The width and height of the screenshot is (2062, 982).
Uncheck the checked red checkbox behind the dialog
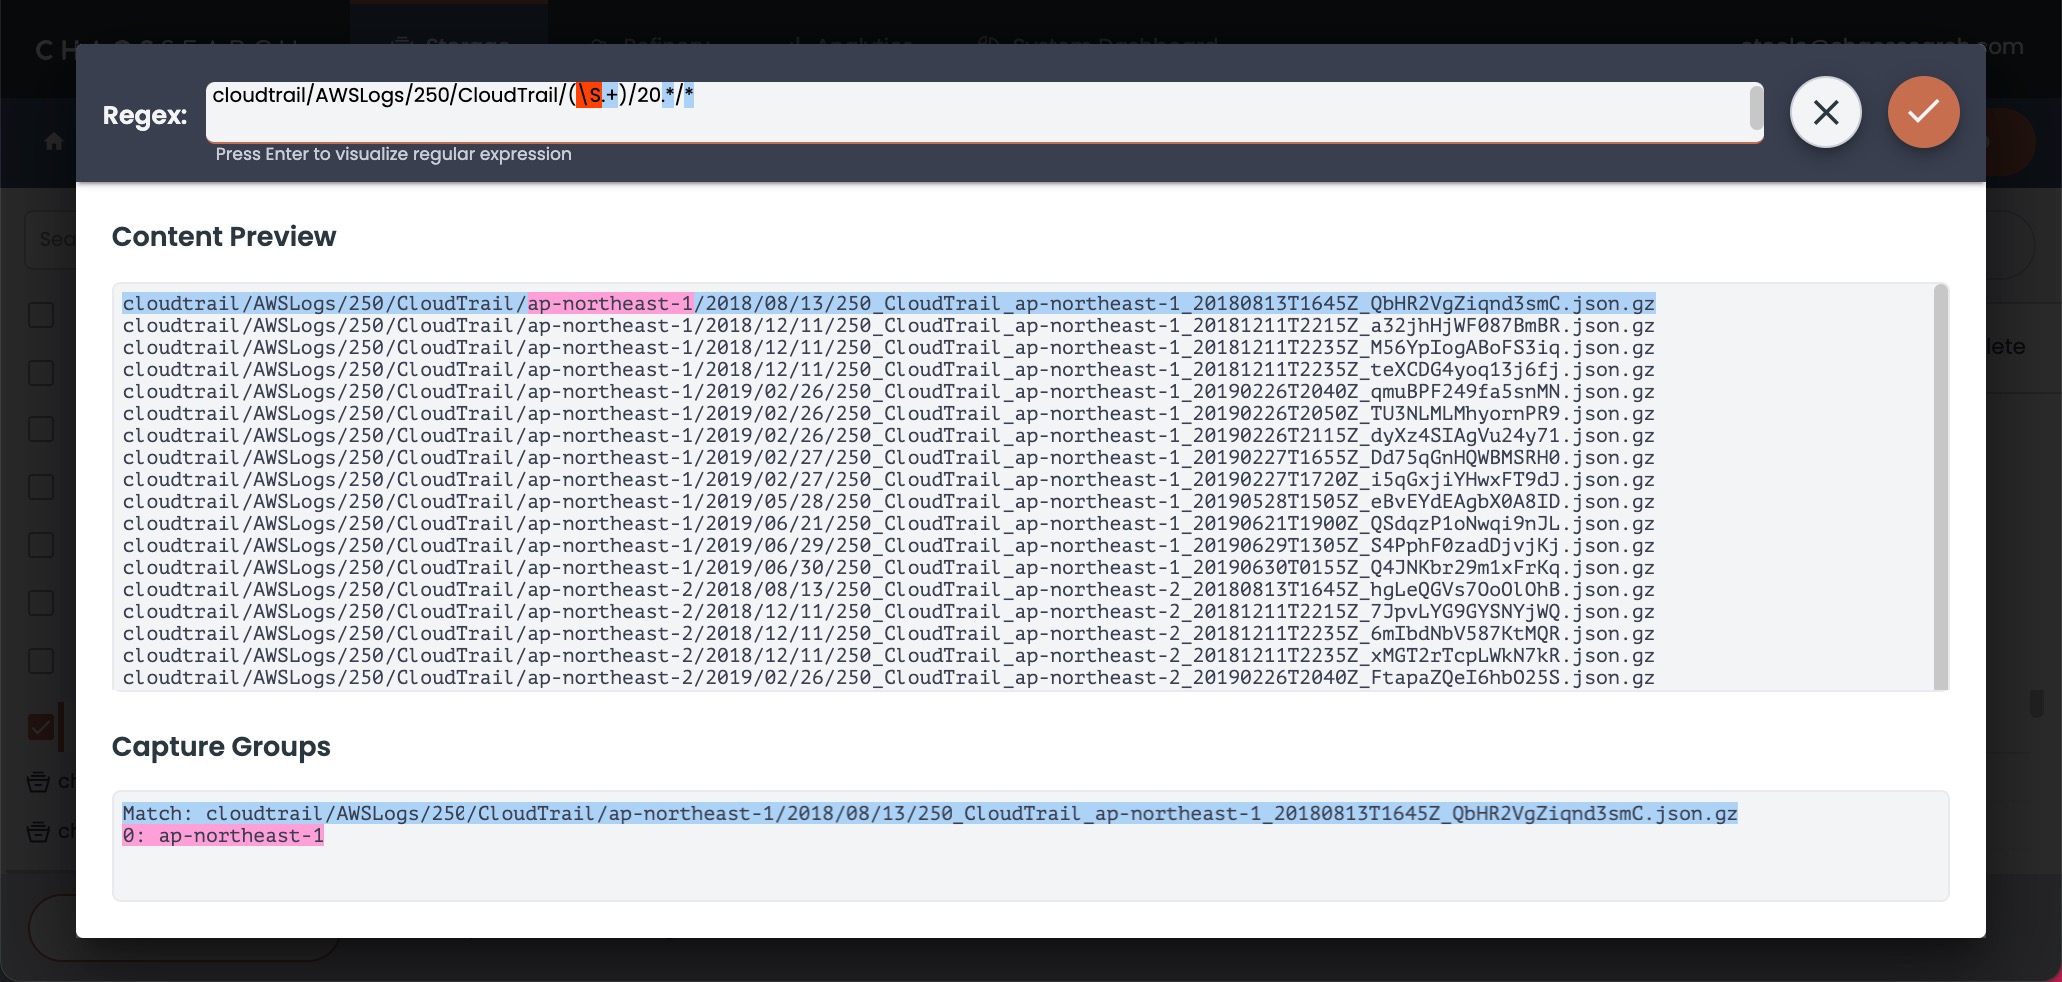click(x=41, y=727)
